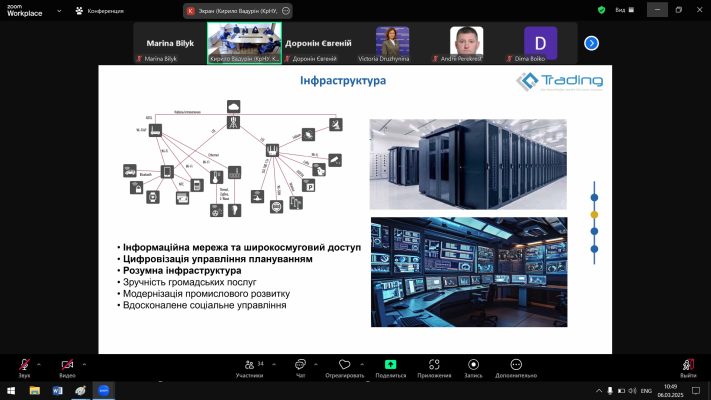The height and width of the screenshot is (400, 711).
Task: Expand chat options arrow beside Чат
Action: 316,364
